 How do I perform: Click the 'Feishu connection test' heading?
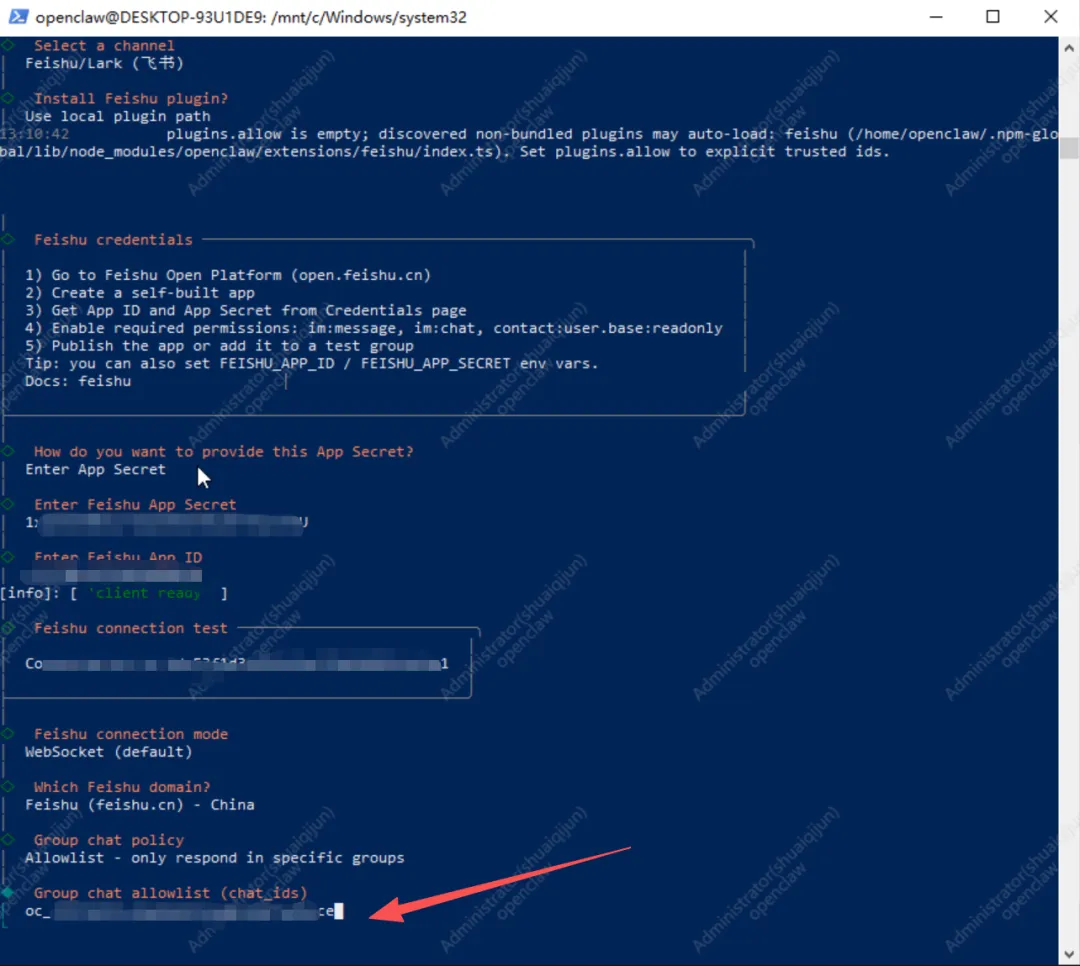131,628
